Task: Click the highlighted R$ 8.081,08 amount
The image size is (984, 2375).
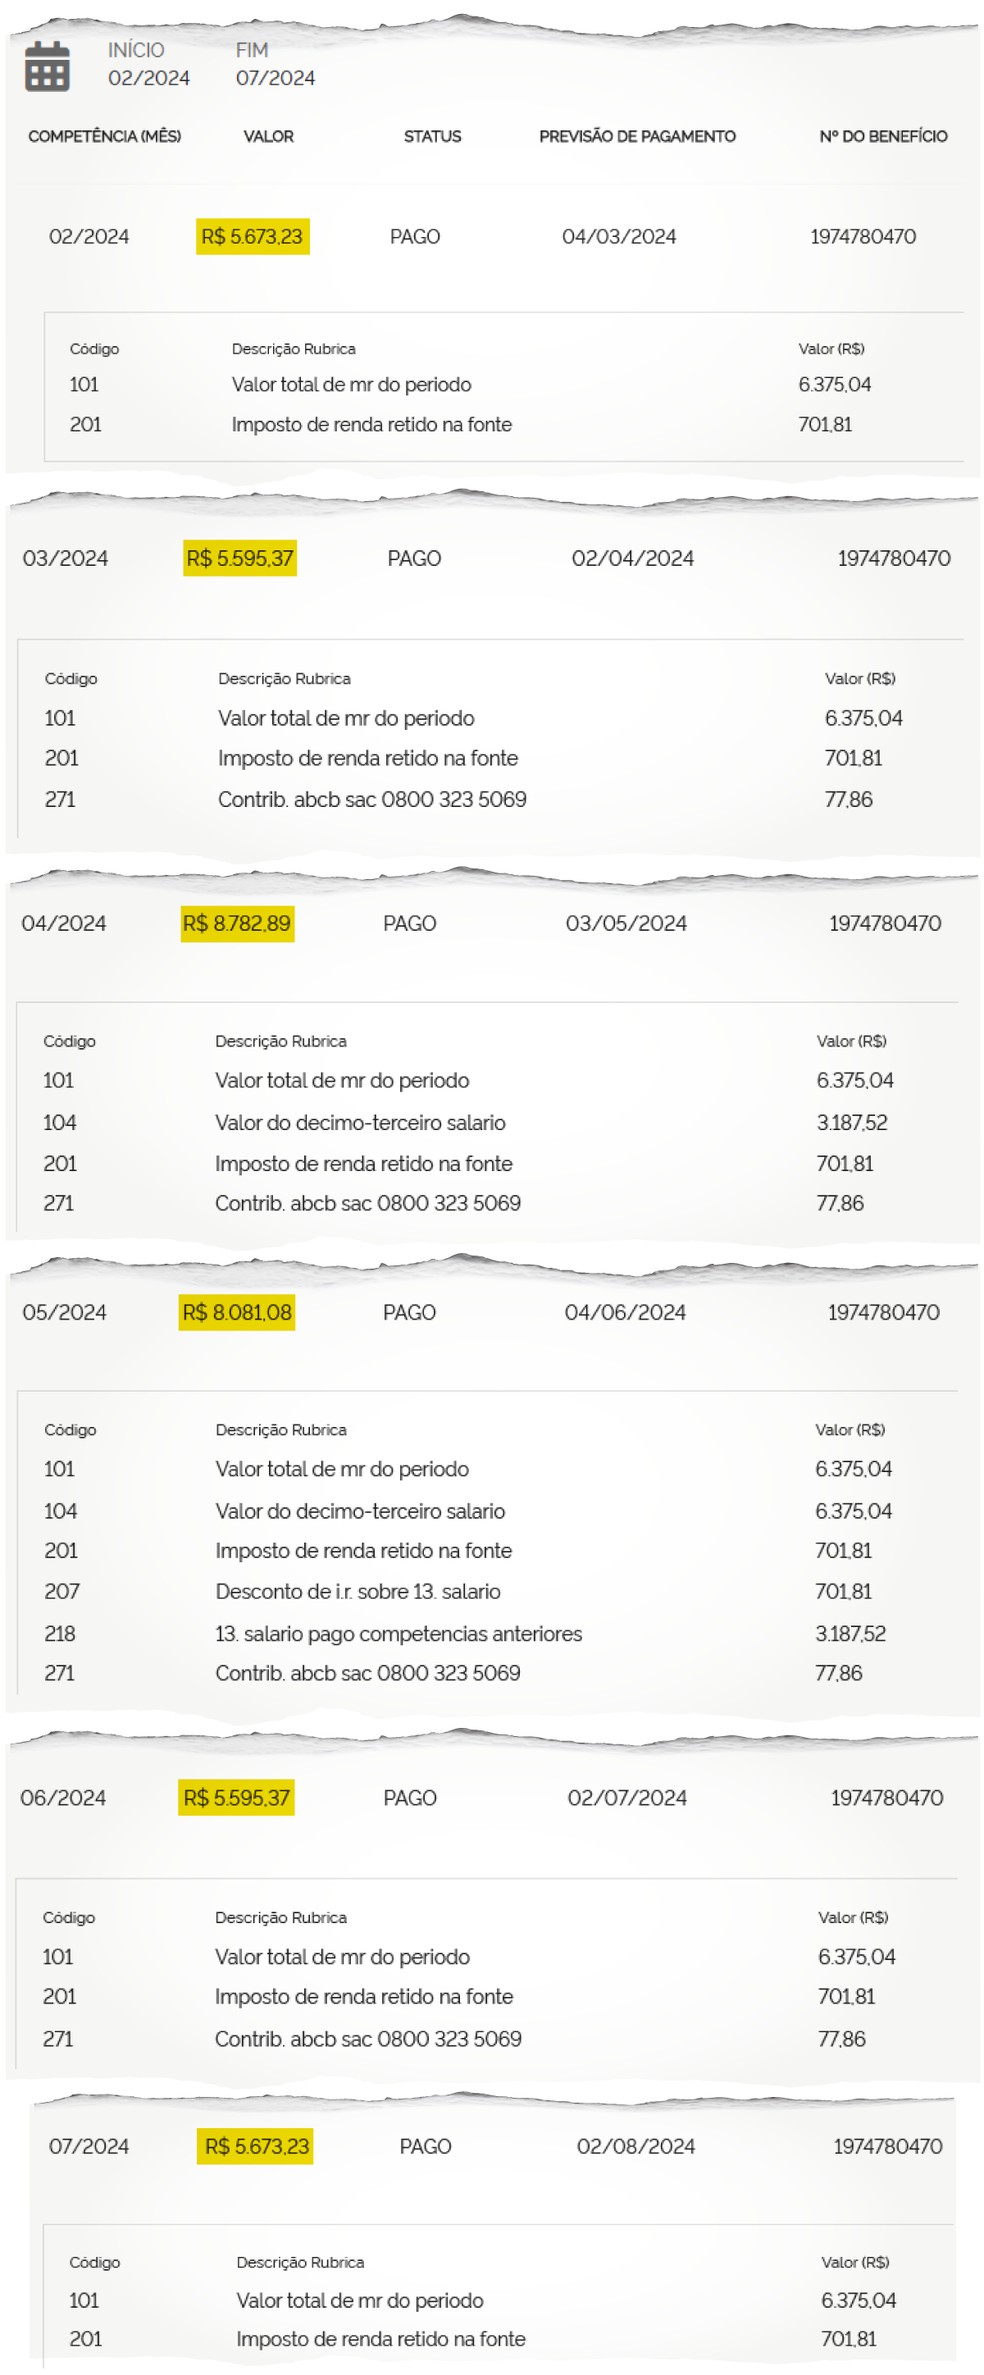Action: click(x=237, y=1312)
